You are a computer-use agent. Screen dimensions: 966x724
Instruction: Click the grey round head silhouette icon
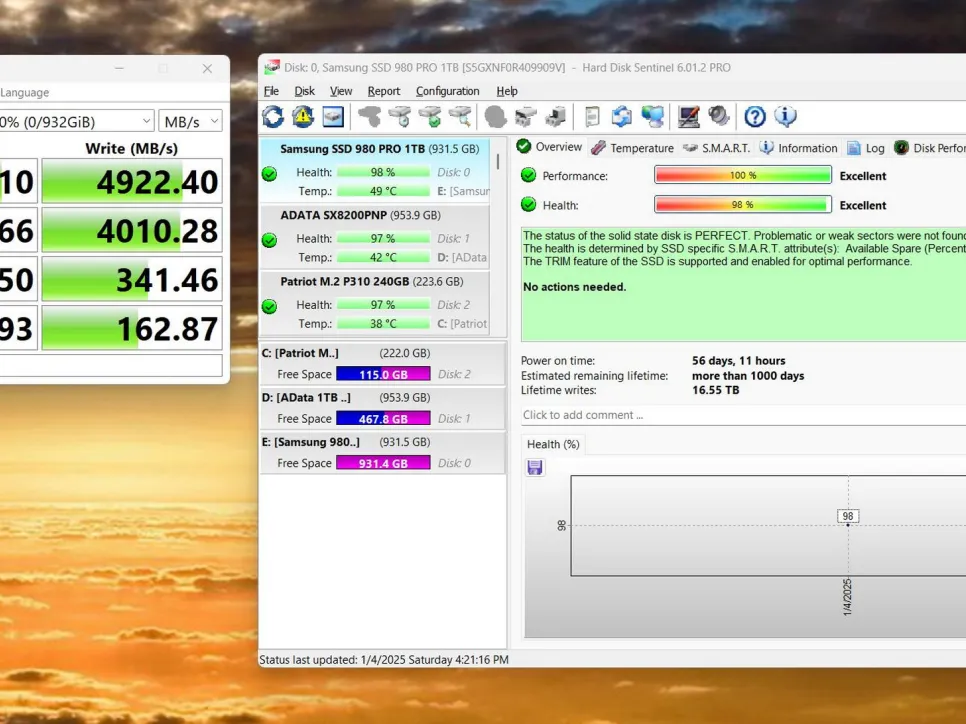pyautogui.click(x=495, y=116)
